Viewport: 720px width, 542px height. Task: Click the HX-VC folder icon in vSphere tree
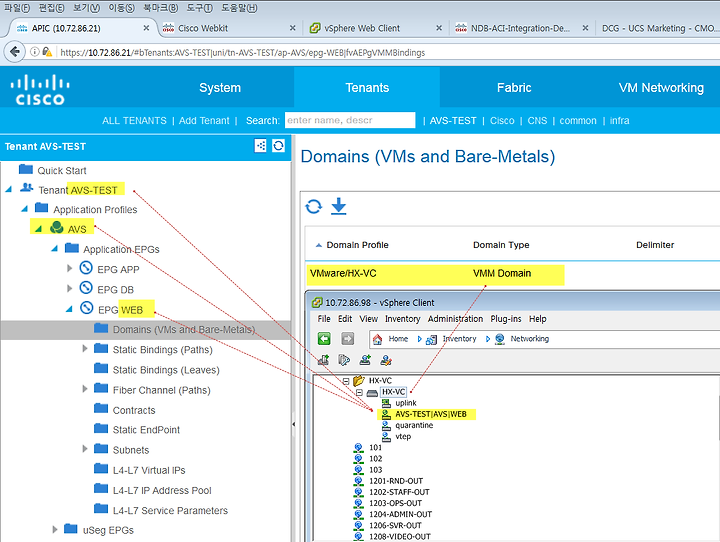359,380
